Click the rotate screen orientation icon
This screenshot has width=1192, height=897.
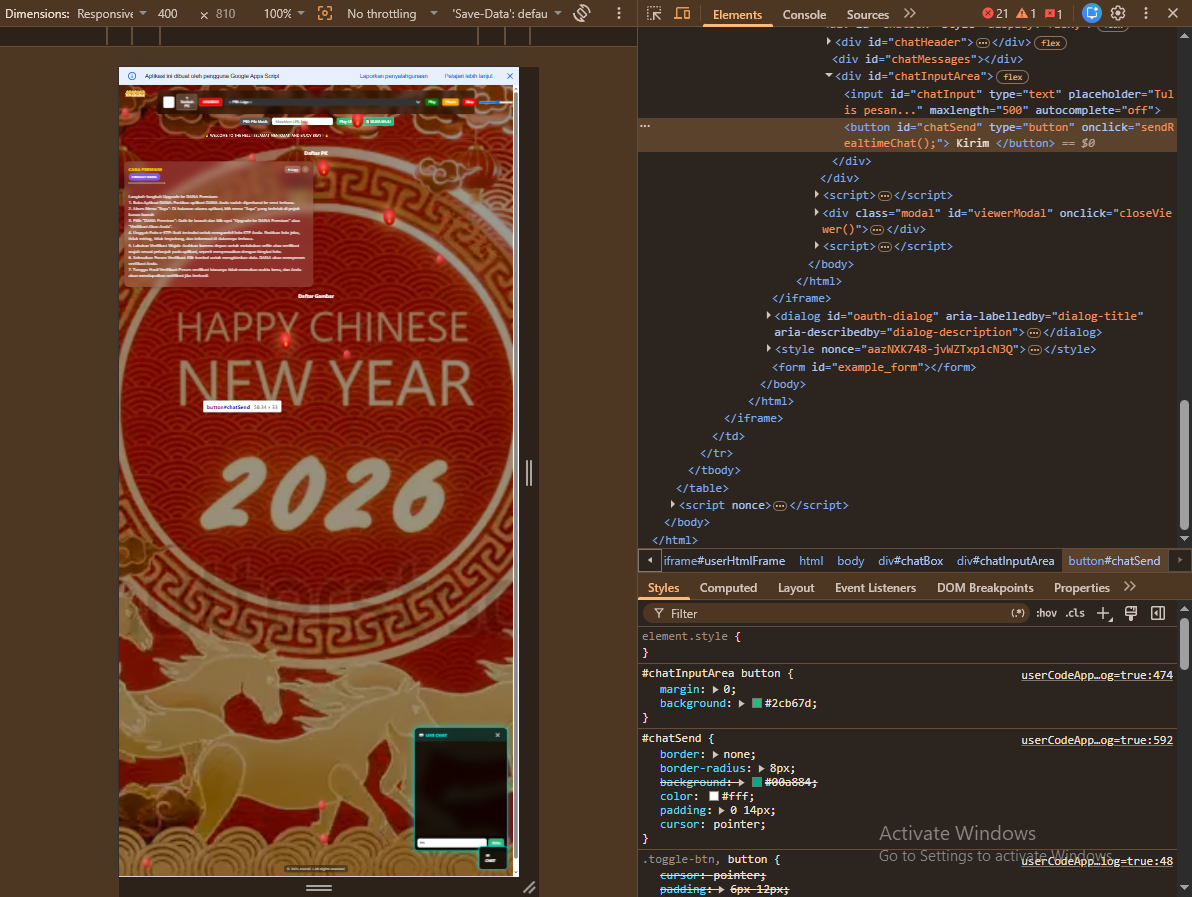coord(582,14)
